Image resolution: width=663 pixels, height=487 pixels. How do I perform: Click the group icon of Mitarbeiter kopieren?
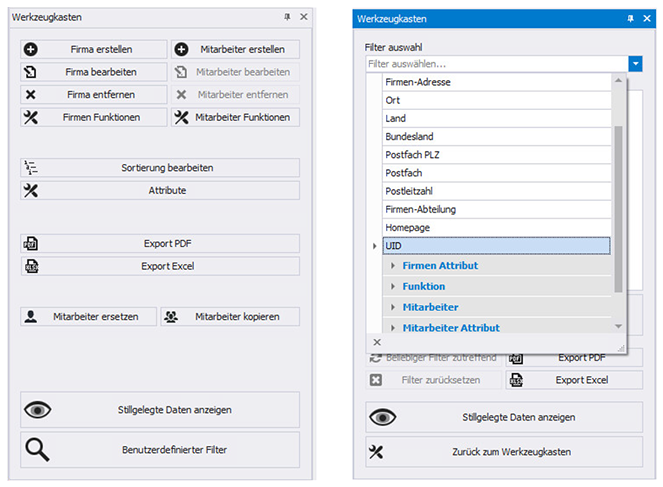click(x=171, y=317)
